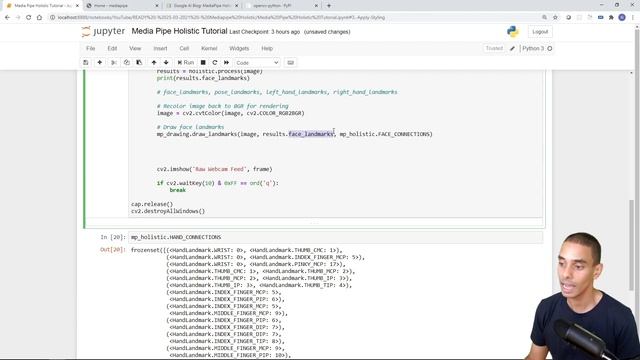Close the opencv-python PyPI tab

click(316, 6)
